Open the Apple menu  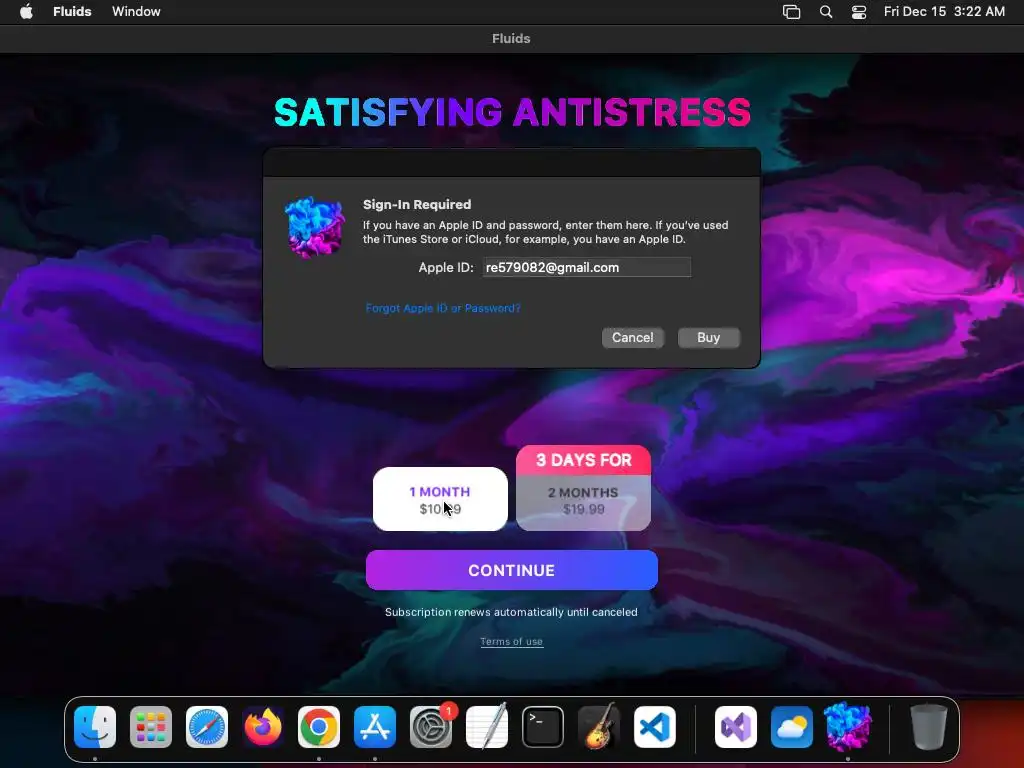26,11
